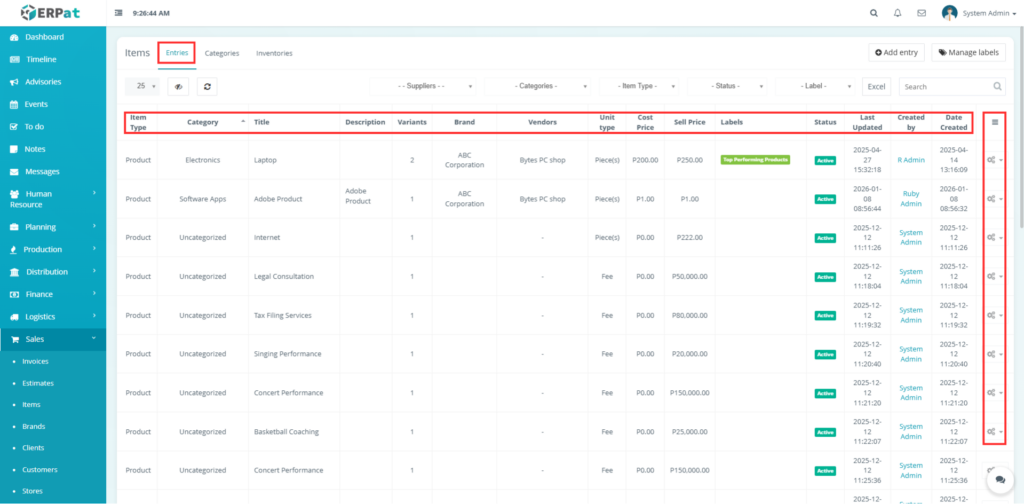1024x504 pixels.
Task: Click the column list icon in table header
Action: 994,122
